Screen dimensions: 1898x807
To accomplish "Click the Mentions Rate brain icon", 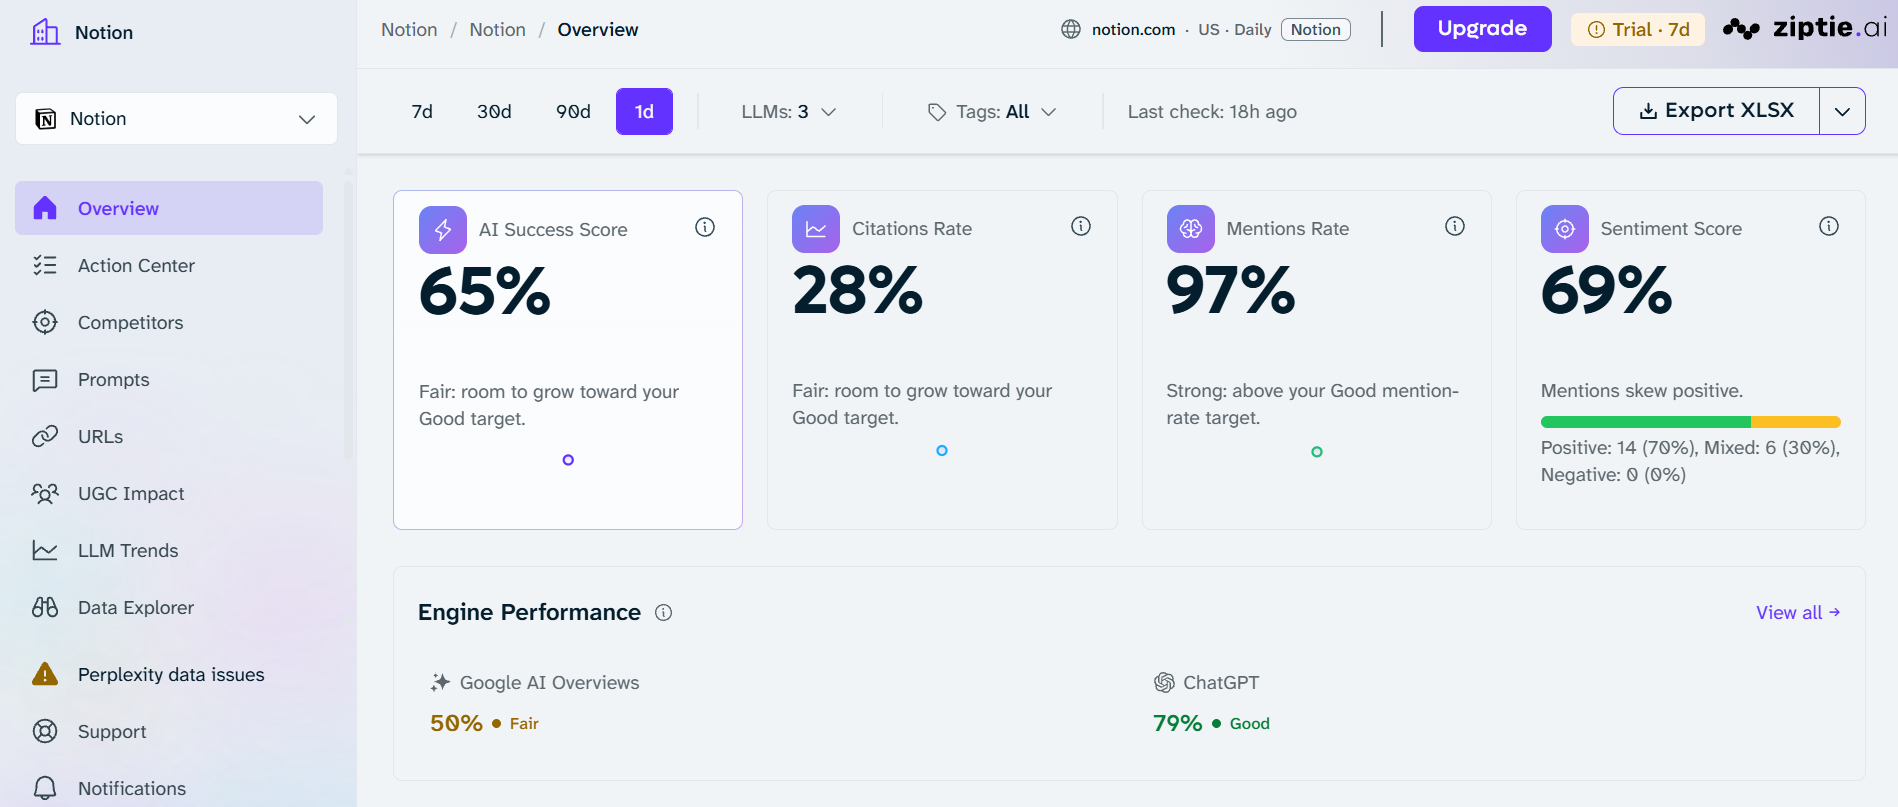I will pos(1191,229).
